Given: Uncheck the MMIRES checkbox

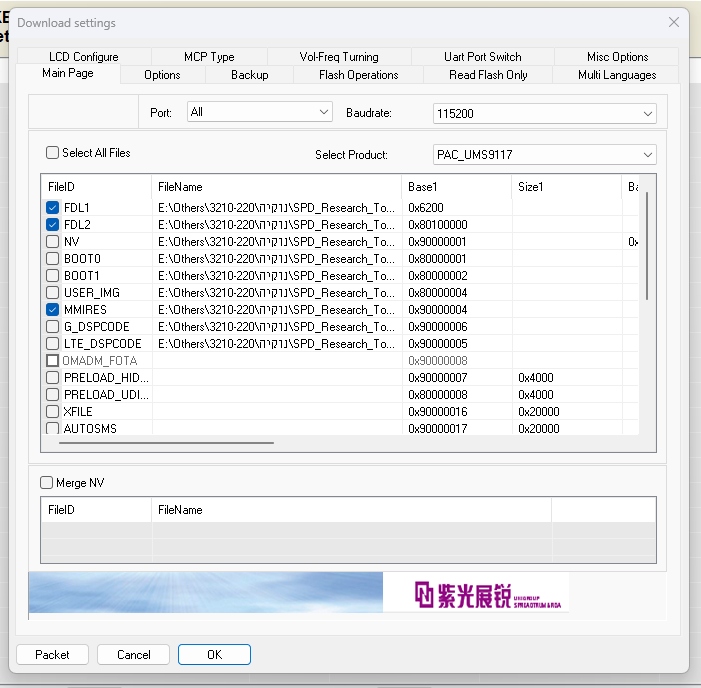Looking at the screenshot, I should [52, 310].
